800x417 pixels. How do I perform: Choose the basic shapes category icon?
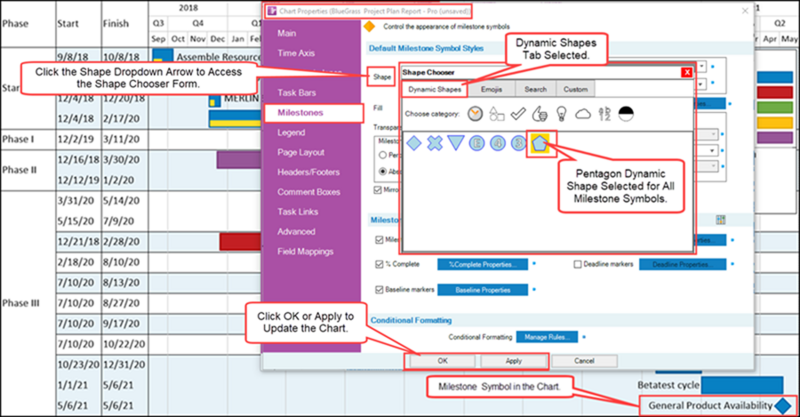coord(496,114)
